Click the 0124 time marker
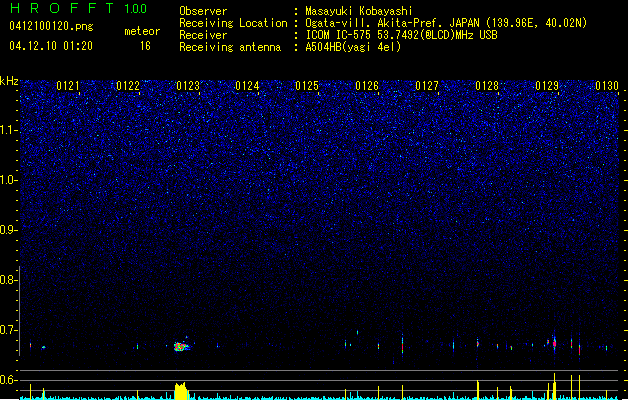 click(247, 86)
